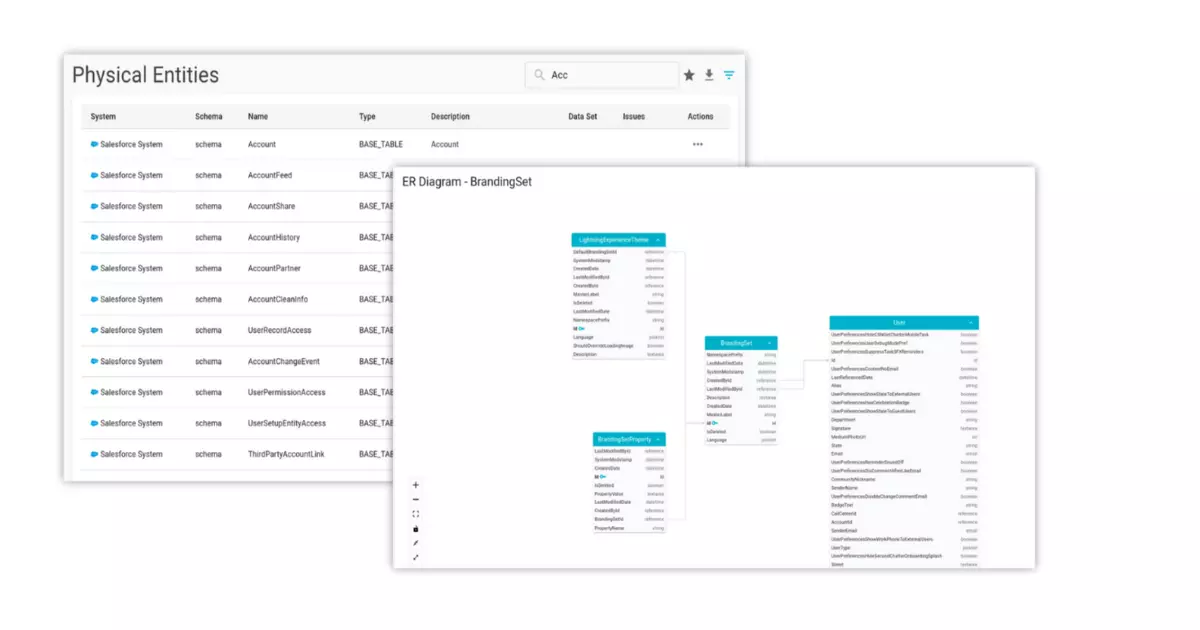1200x630 pixels.
Task: Click the Salesforce cloud icon in AccountPartner row
Action: 95,268
